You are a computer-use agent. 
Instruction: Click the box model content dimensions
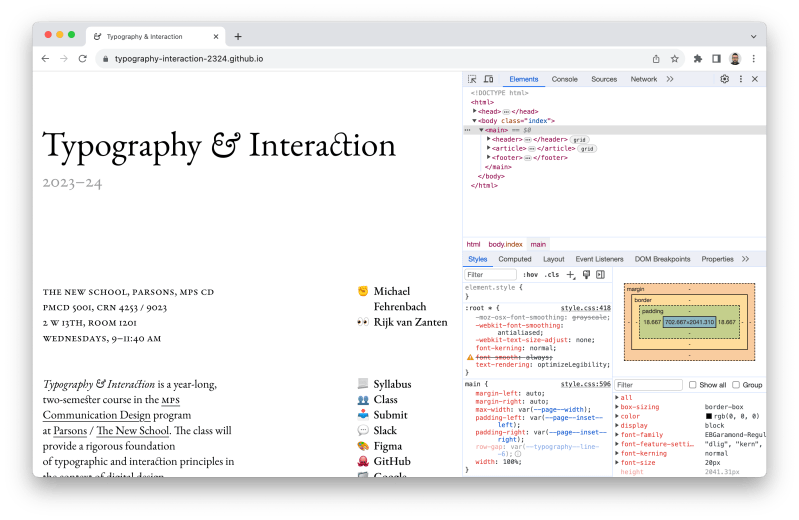[x=689, y=322]
